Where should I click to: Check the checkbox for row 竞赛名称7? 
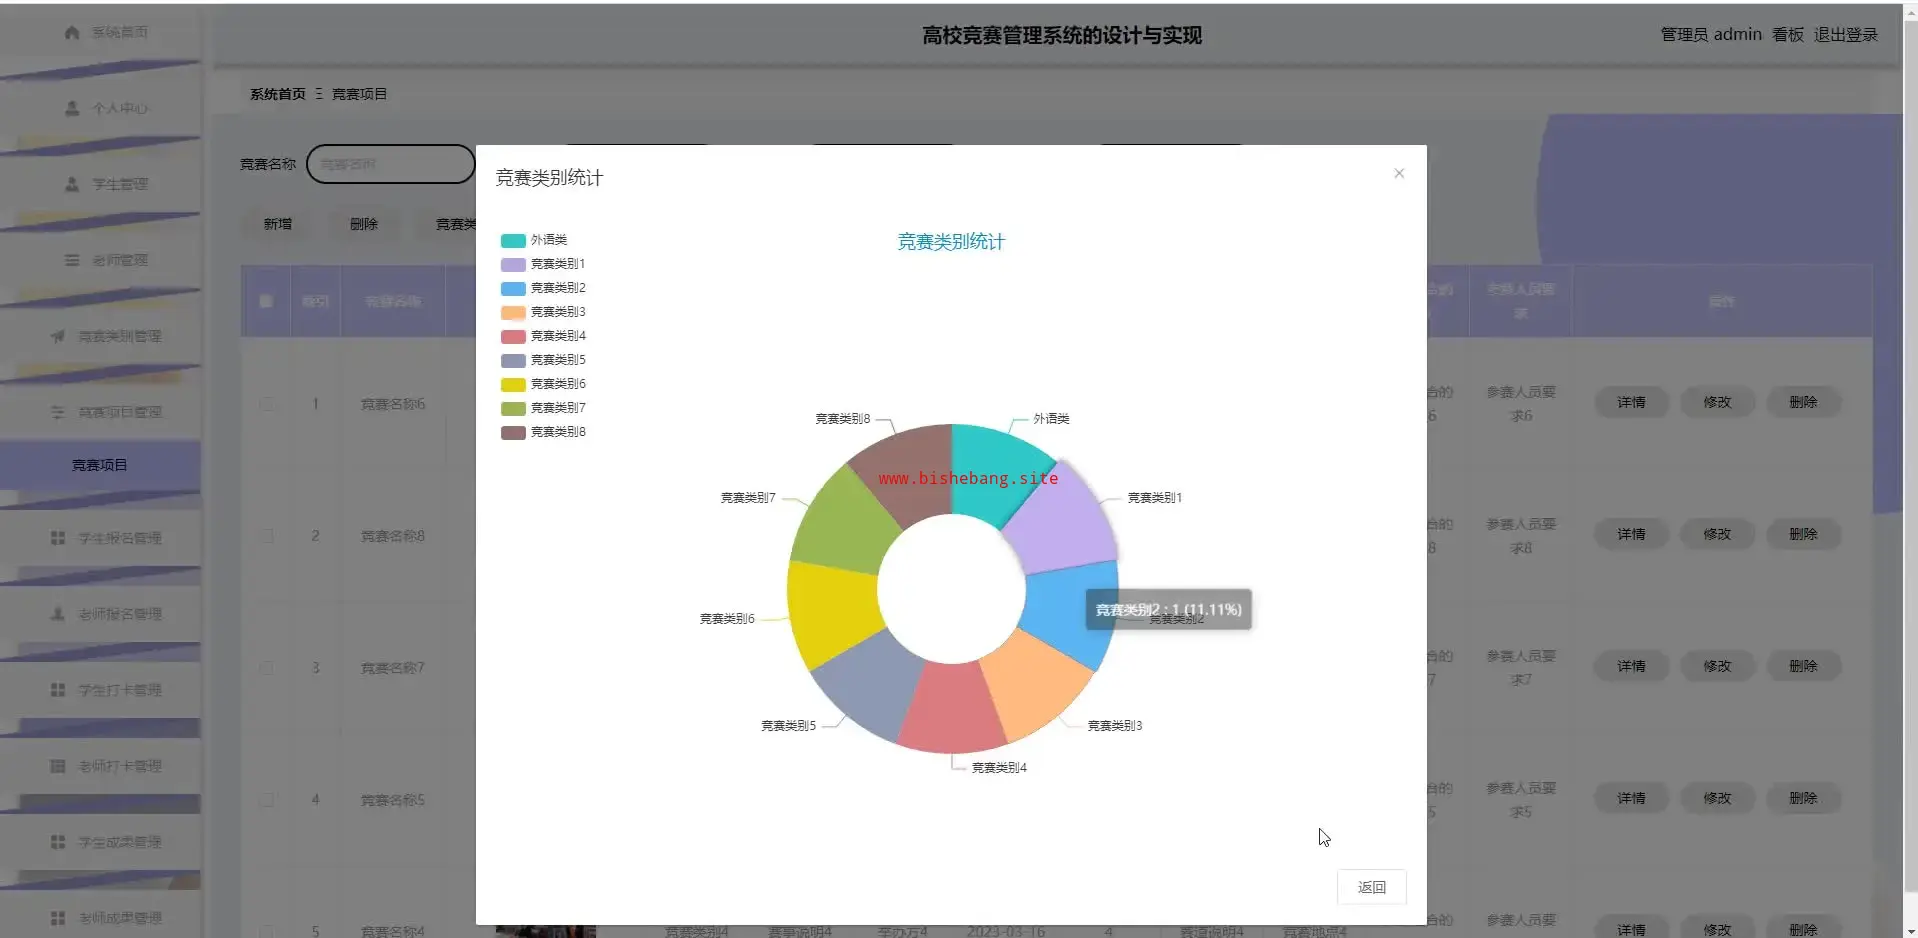tap(266, 668)
